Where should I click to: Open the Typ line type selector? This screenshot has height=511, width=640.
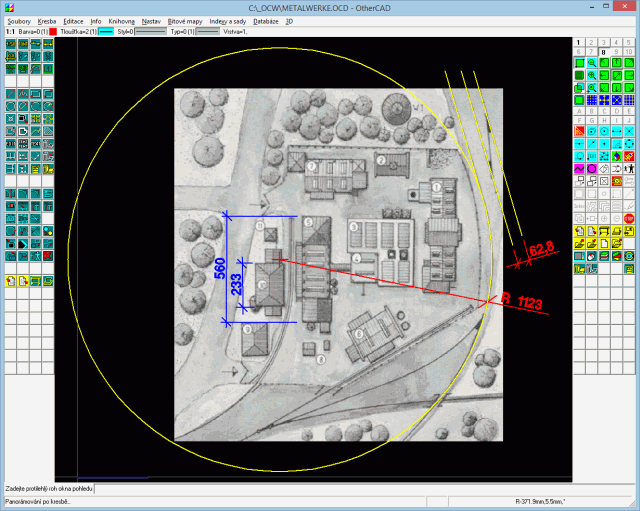[207, 31]
